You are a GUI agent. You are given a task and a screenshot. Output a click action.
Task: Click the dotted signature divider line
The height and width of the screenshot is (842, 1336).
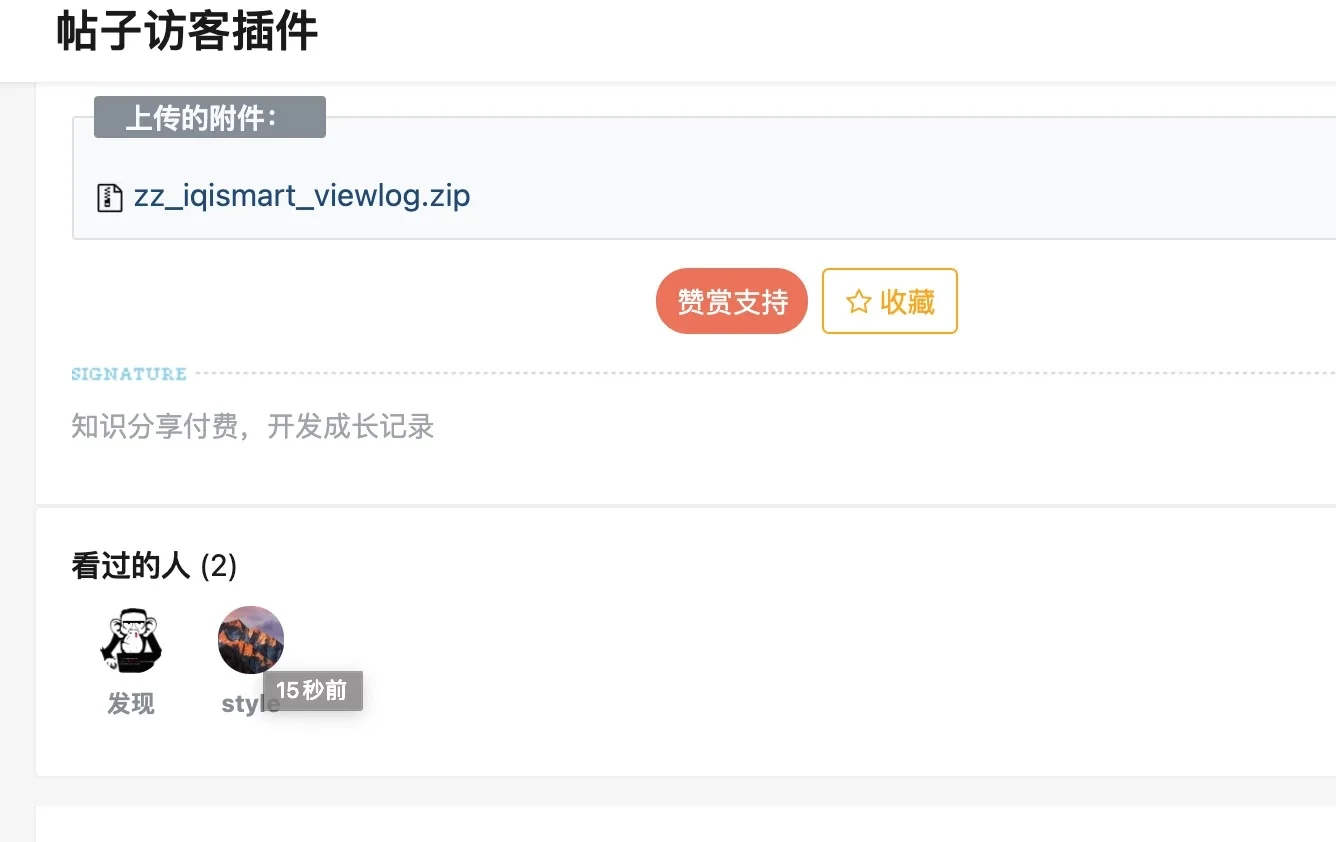click(x=765, y=373)
